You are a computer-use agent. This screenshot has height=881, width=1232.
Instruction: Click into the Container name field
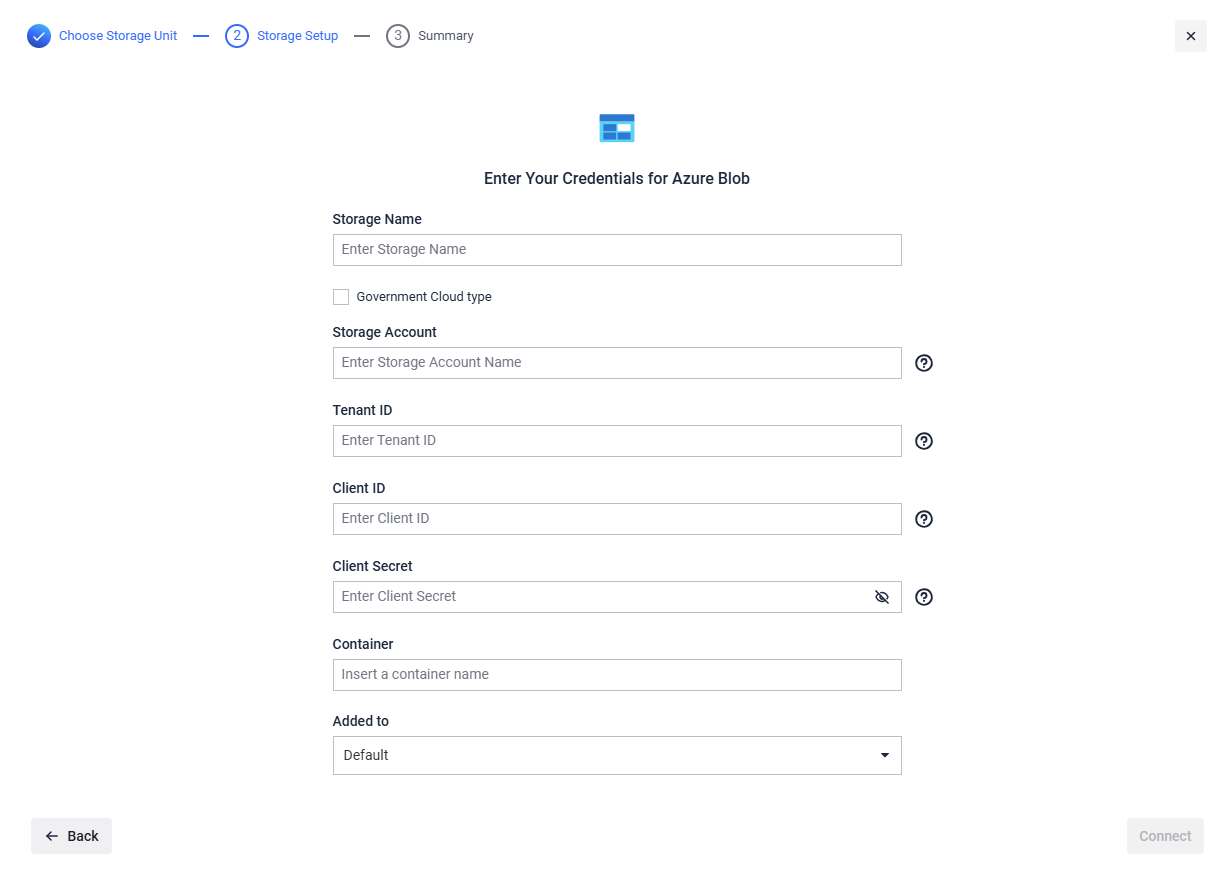point(617,675)
